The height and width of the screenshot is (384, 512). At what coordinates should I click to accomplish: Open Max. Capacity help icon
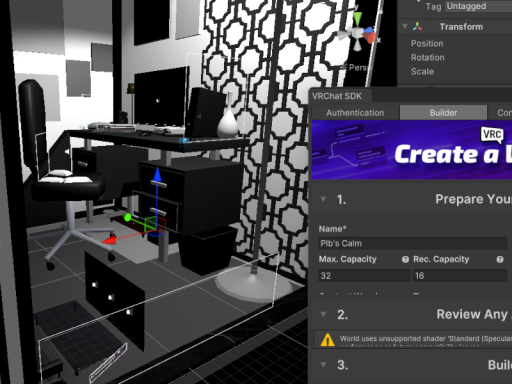(x=405, y=259)
